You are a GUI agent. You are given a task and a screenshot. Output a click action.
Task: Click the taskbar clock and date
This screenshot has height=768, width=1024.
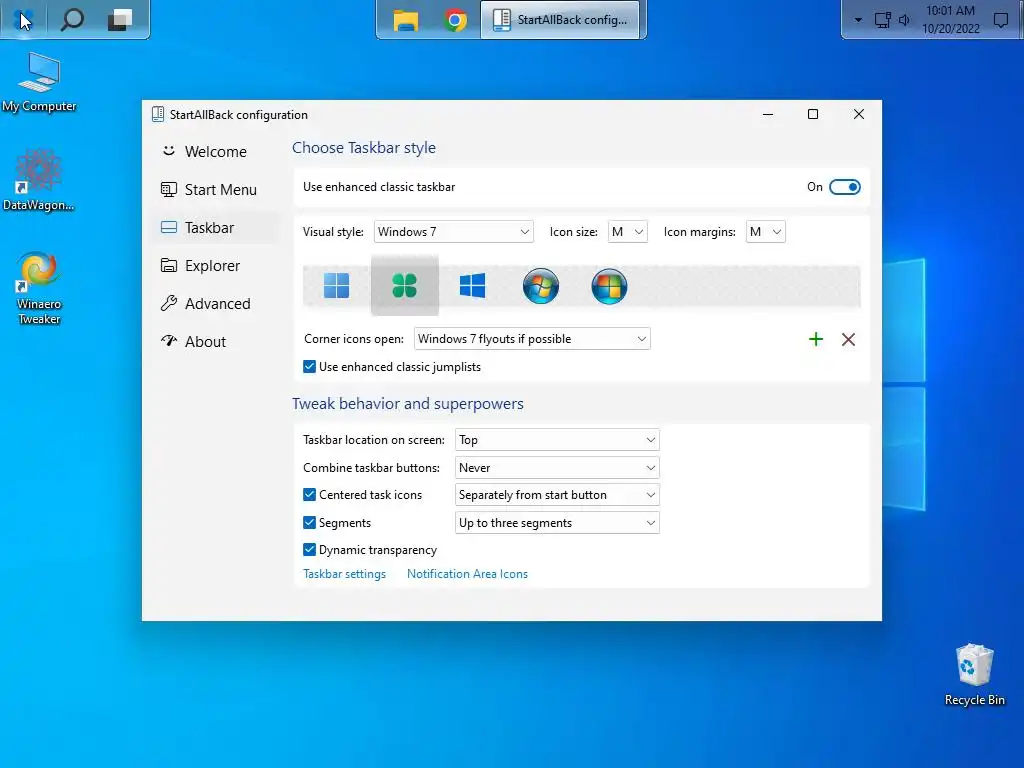pyautogui.click(x=950, y=20)
